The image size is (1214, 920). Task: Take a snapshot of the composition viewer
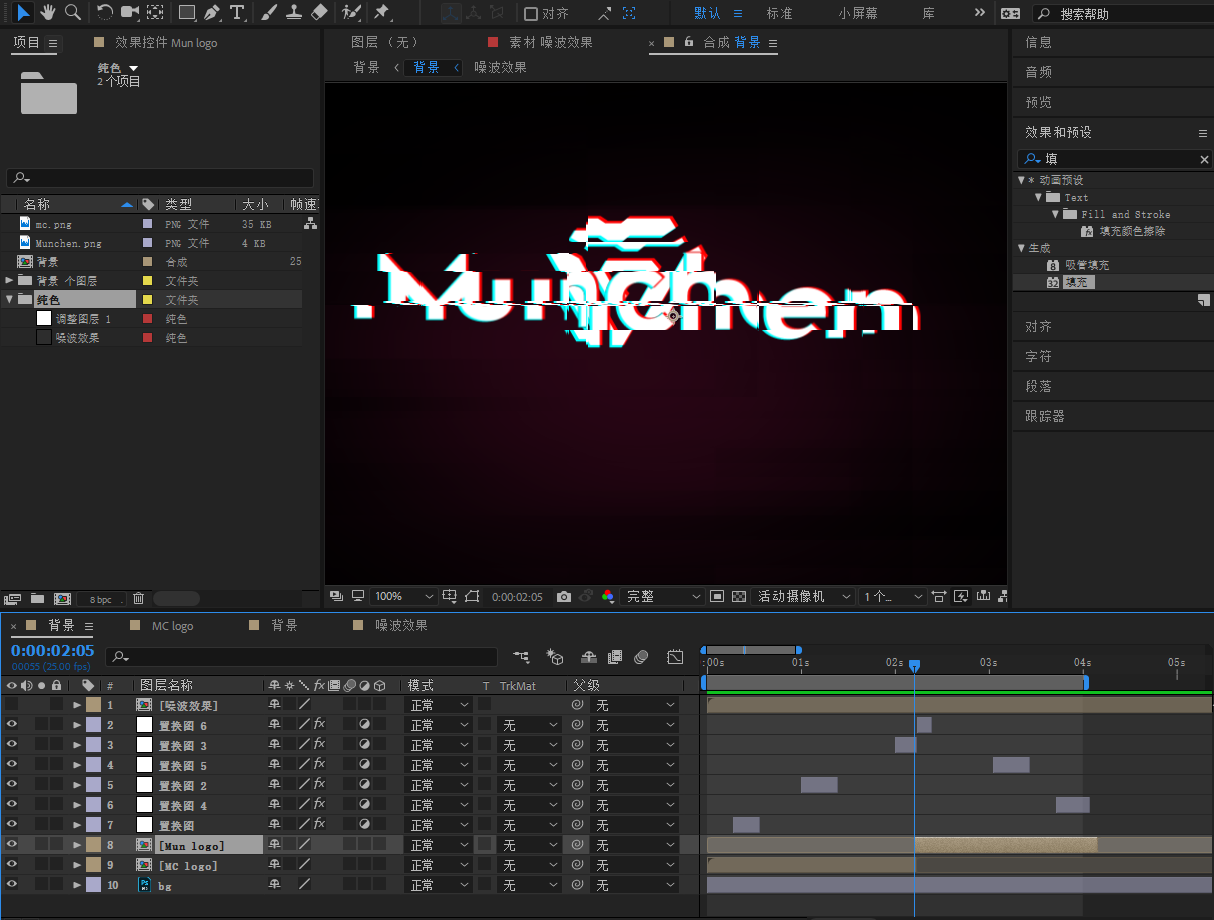click(x=564, y=596)
